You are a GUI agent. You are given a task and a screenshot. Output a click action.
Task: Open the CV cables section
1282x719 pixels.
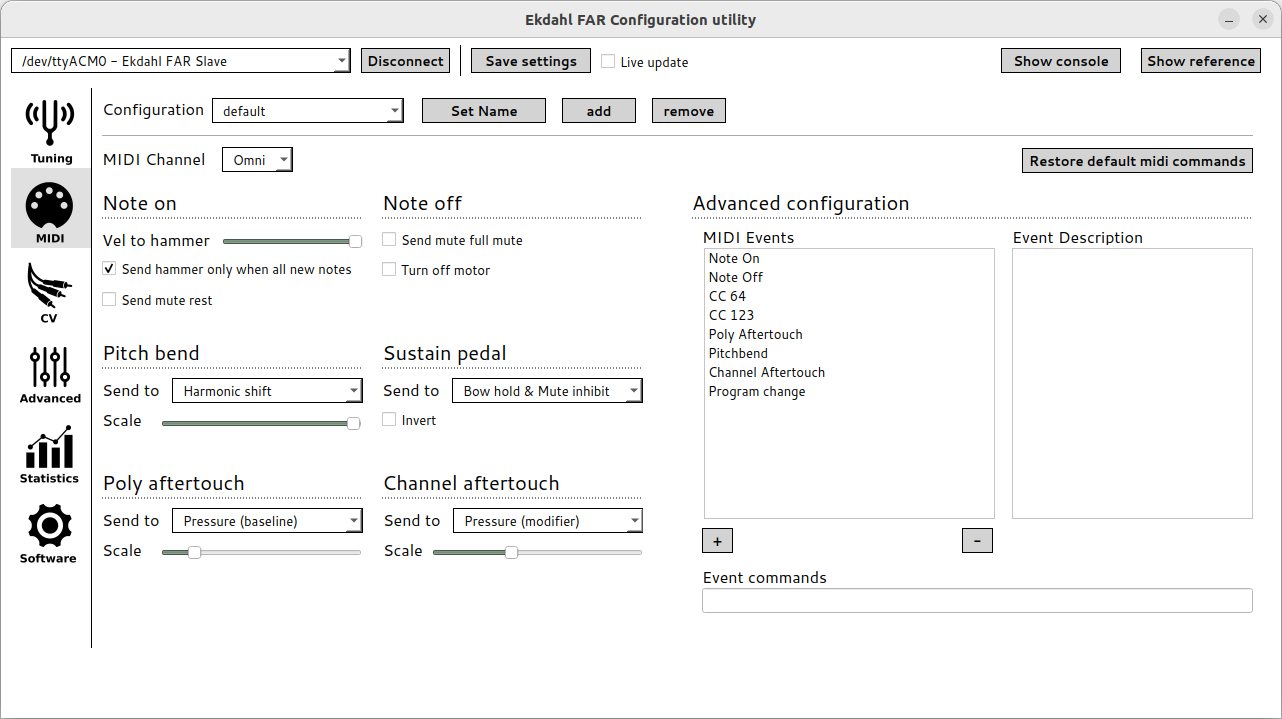pyautogui.click(x=50, y=290)
